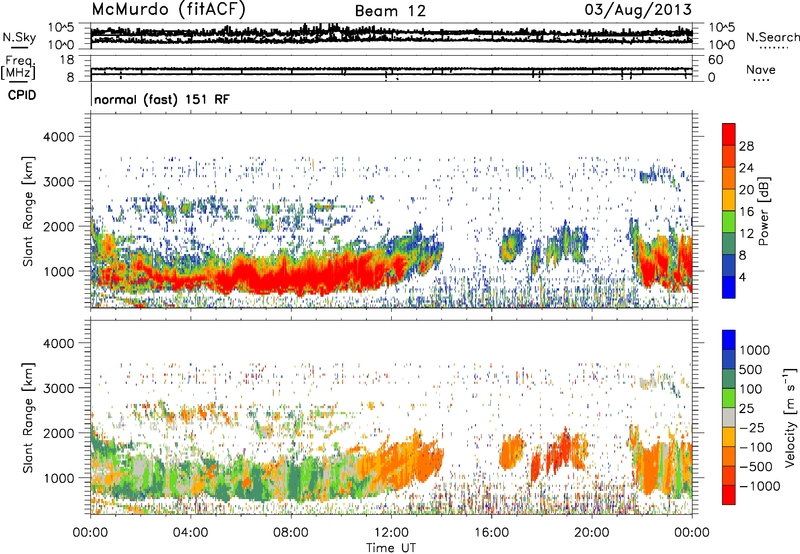
Task: Click the 28 label on power colorbar
Action: 746,146
